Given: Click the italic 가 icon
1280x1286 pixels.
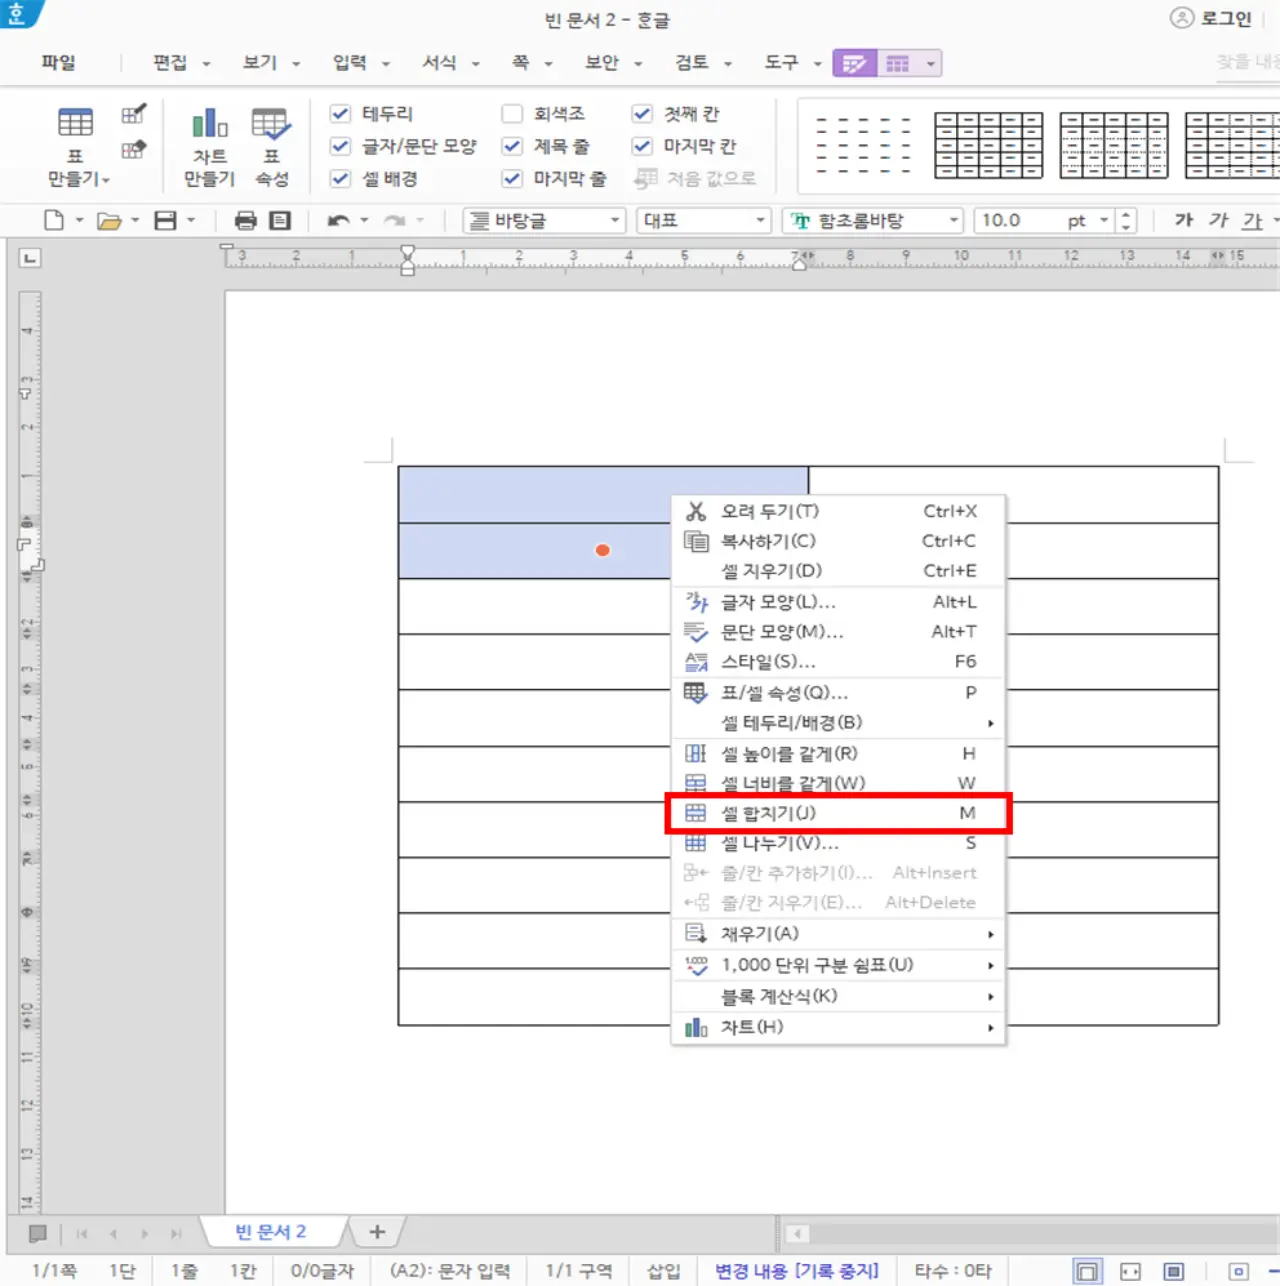Looking at the screenshot, I should pos(1218,220).
